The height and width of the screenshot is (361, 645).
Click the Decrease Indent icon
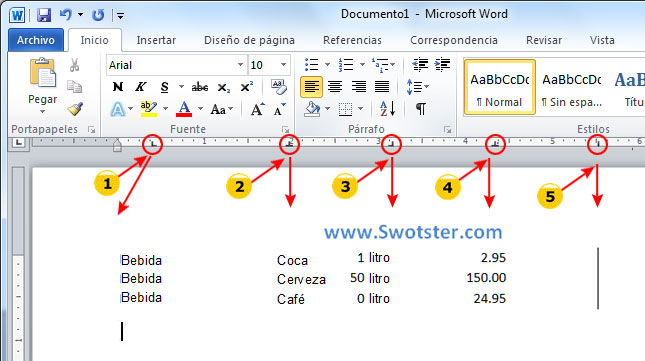(x=420, y=65)
